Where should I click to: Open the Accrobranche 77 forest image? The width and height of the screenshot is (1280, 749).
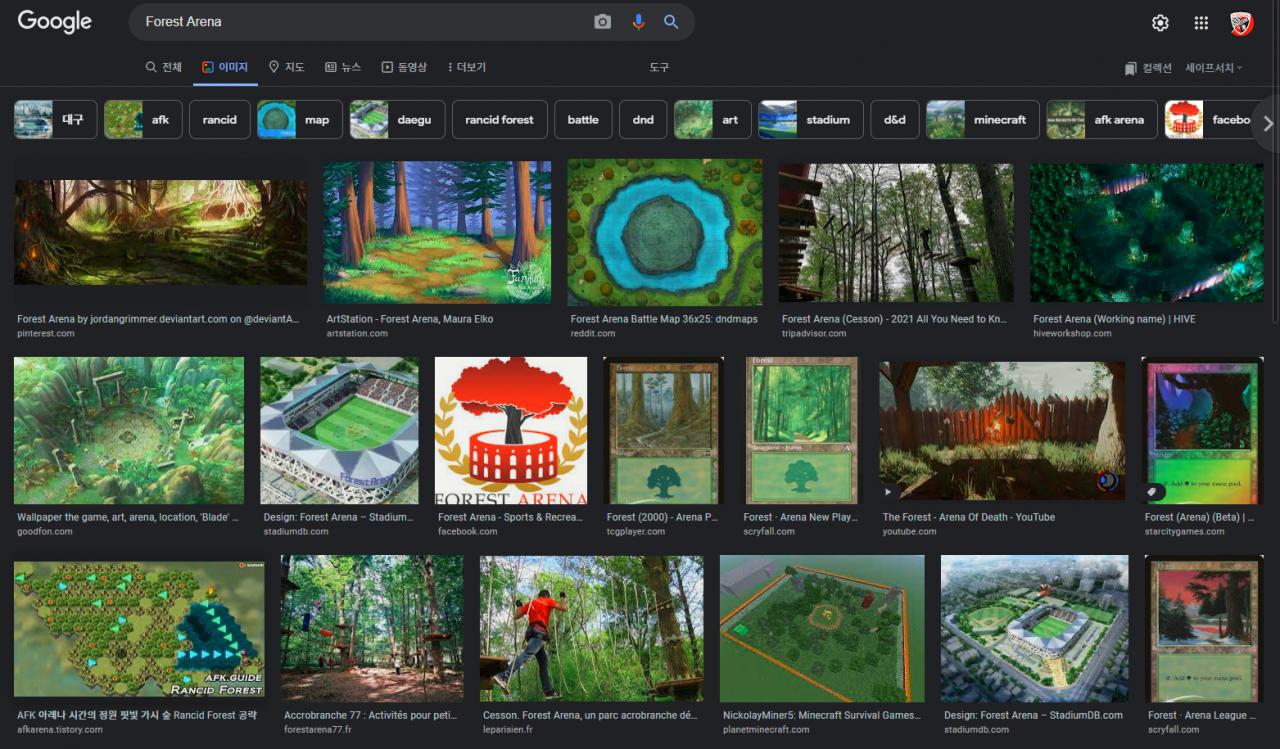372,629
